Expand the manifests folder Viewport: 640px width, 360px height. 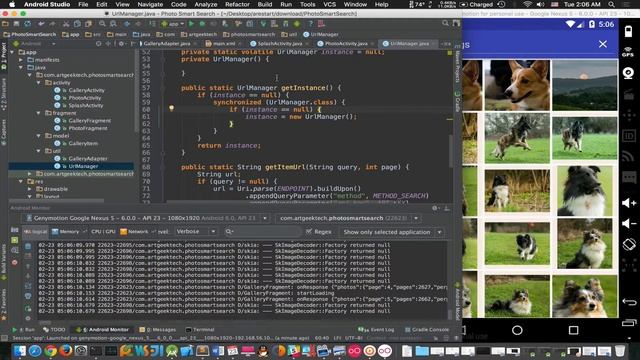point(21,60)
